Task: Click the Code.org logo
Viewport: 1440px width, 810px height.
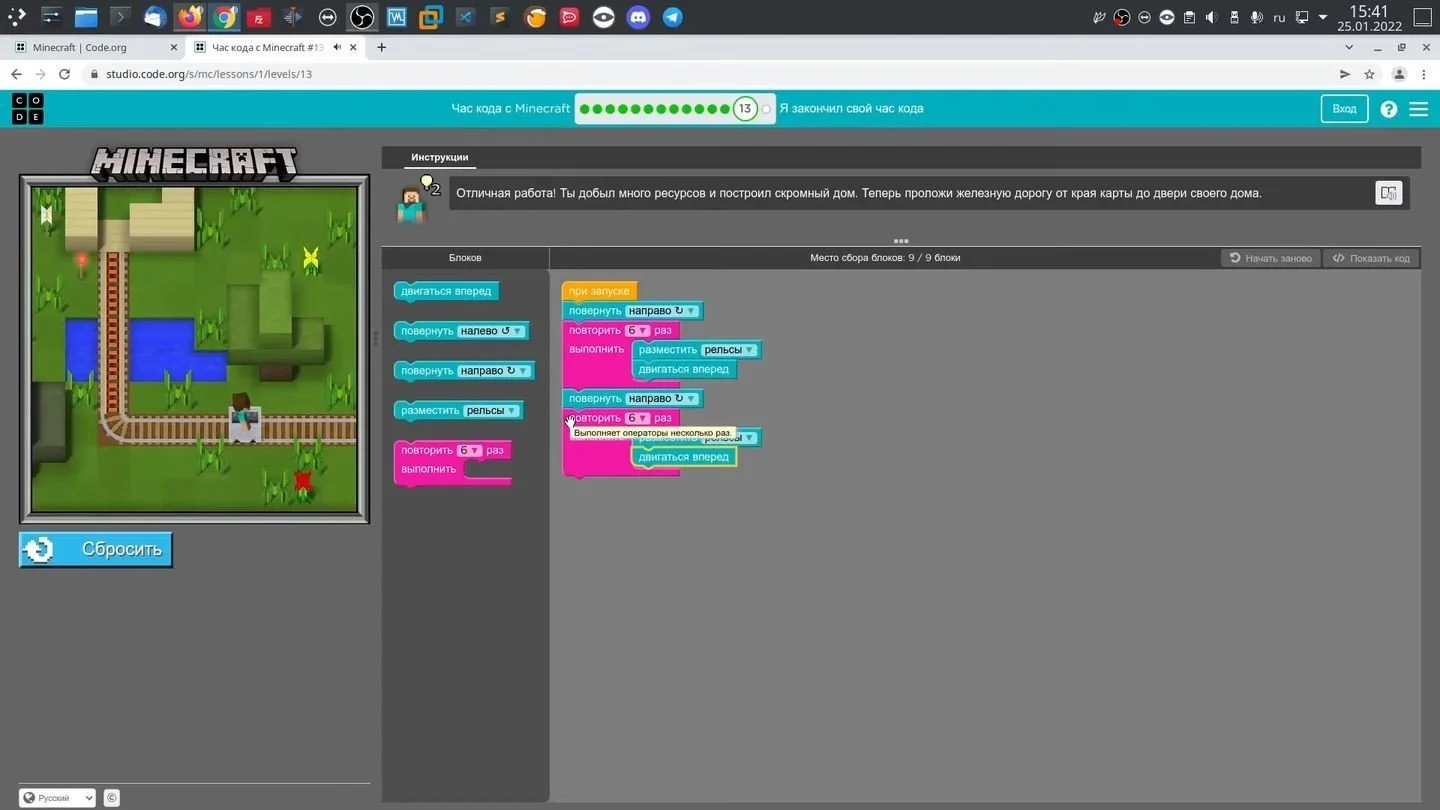Action: pos(28,108)
